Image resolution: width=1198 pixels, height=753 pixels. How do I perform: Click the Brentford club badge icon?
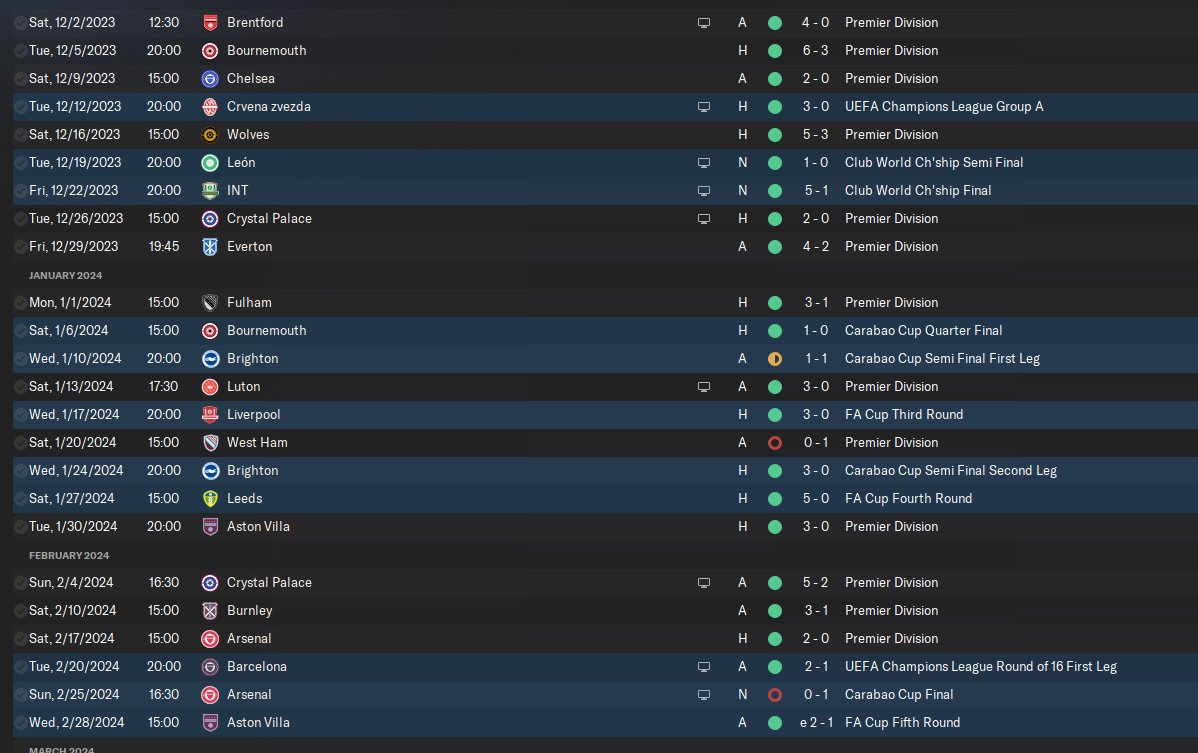[209, 23]
